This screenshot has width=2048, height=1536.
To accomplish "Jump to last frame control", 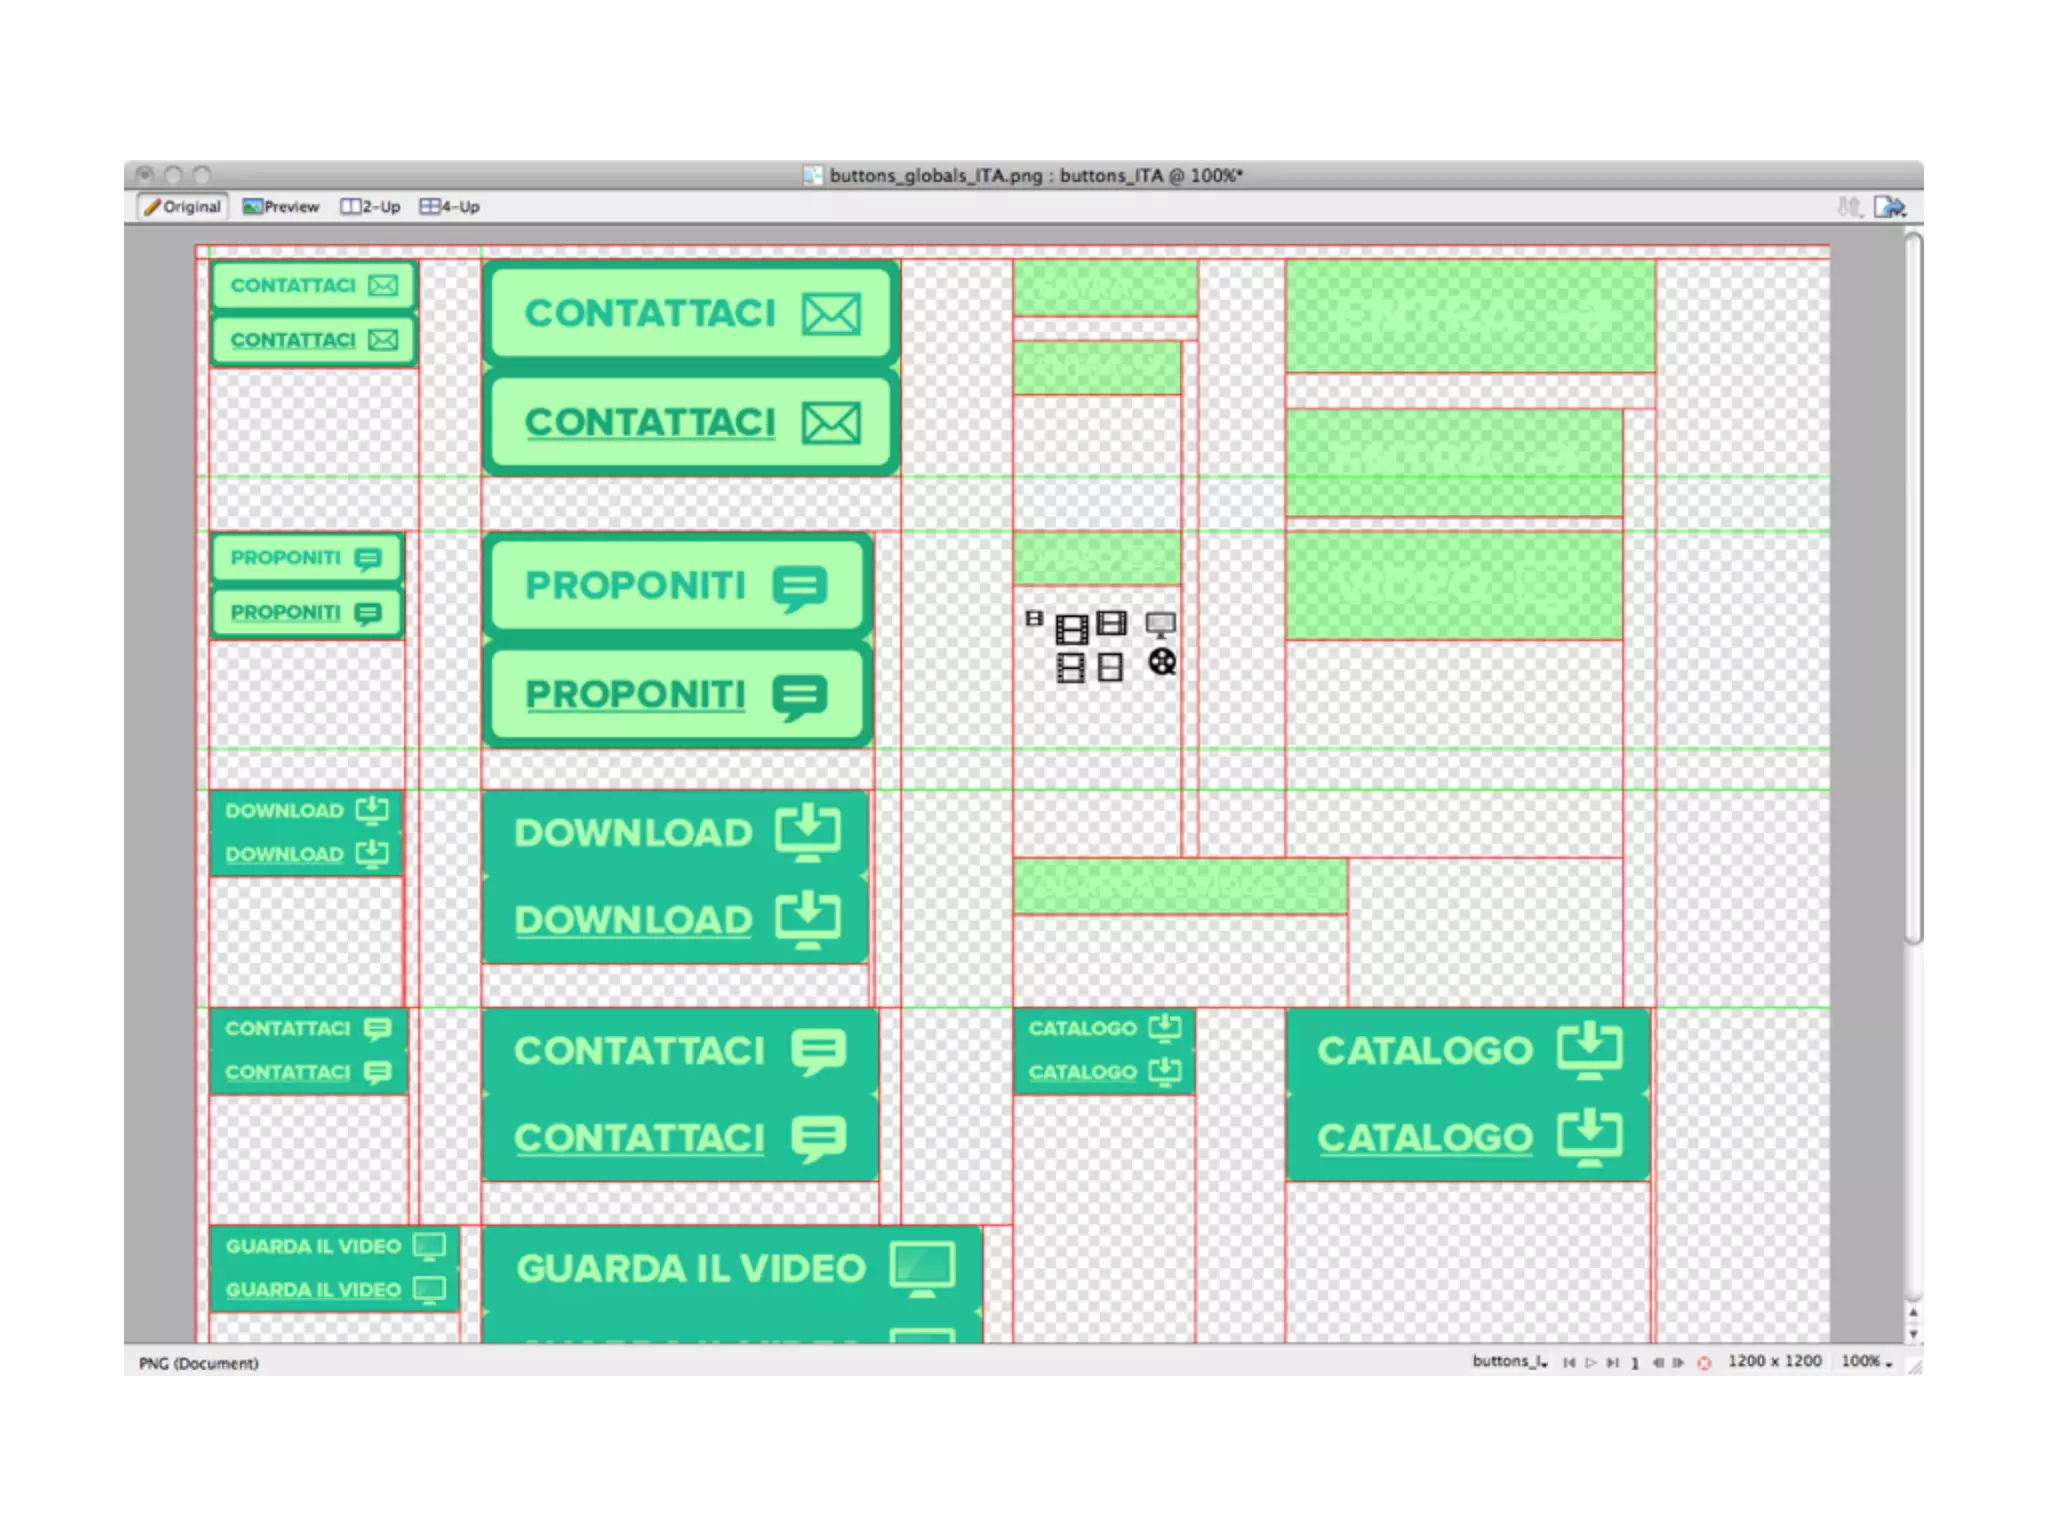I will coord(1612,1362).
